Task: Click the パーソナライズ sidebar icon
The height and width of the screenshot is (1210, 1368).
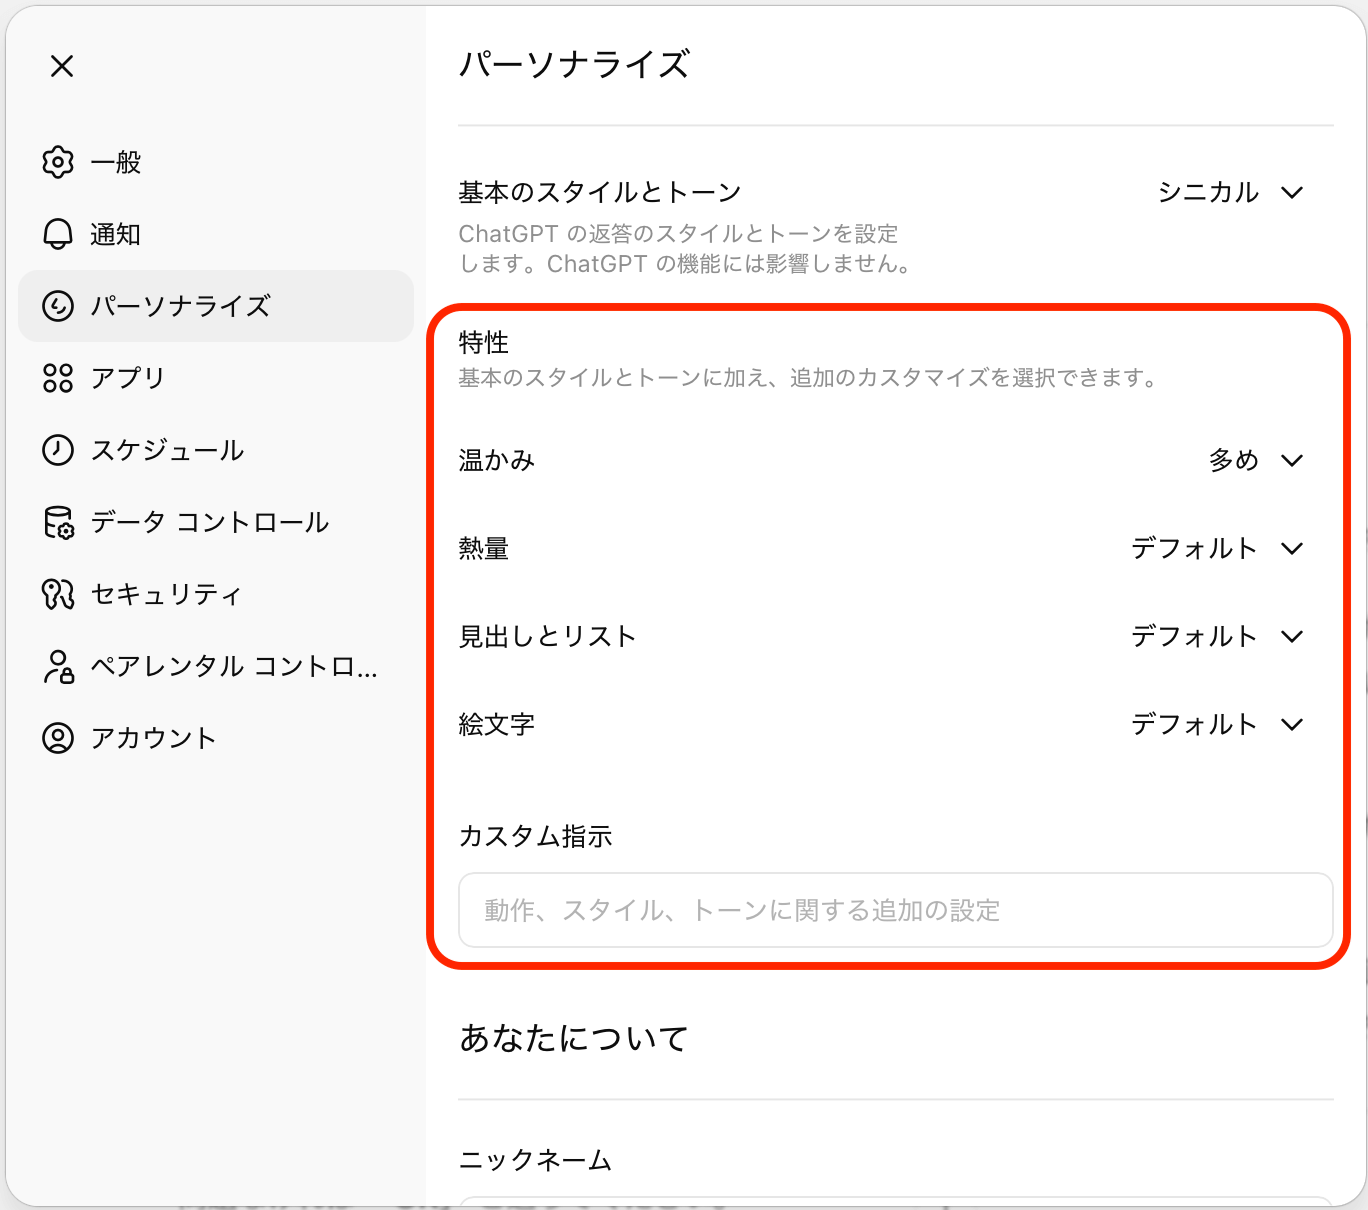Action: click(58, 306)
